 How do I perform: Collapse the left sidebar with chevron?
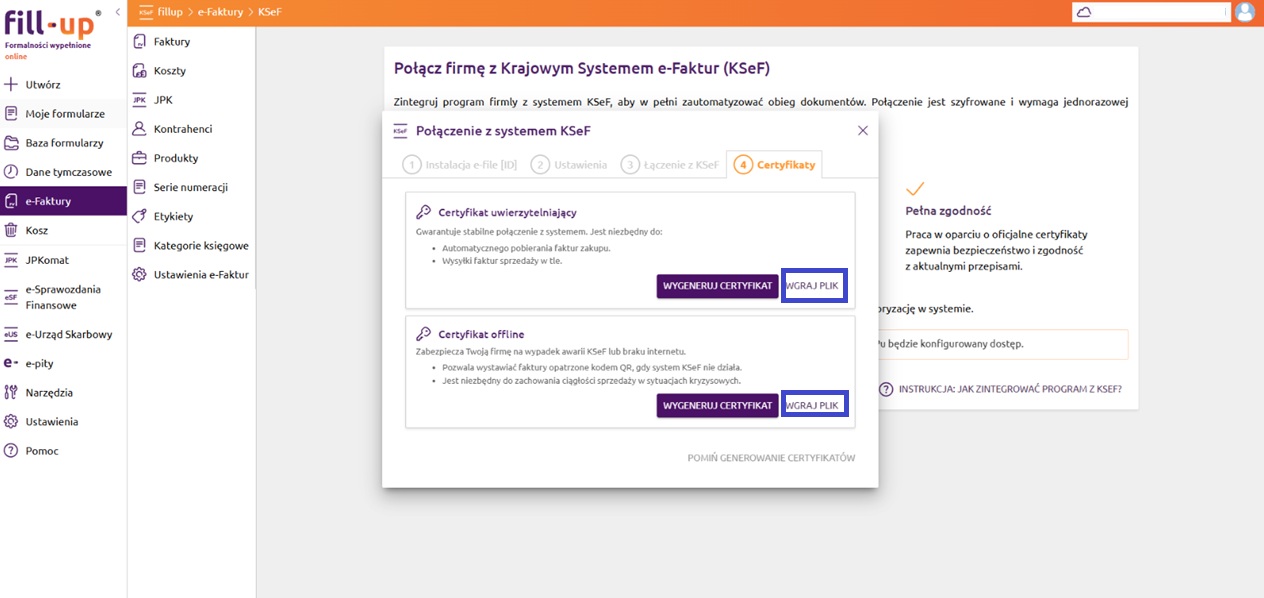pos(118,12)
